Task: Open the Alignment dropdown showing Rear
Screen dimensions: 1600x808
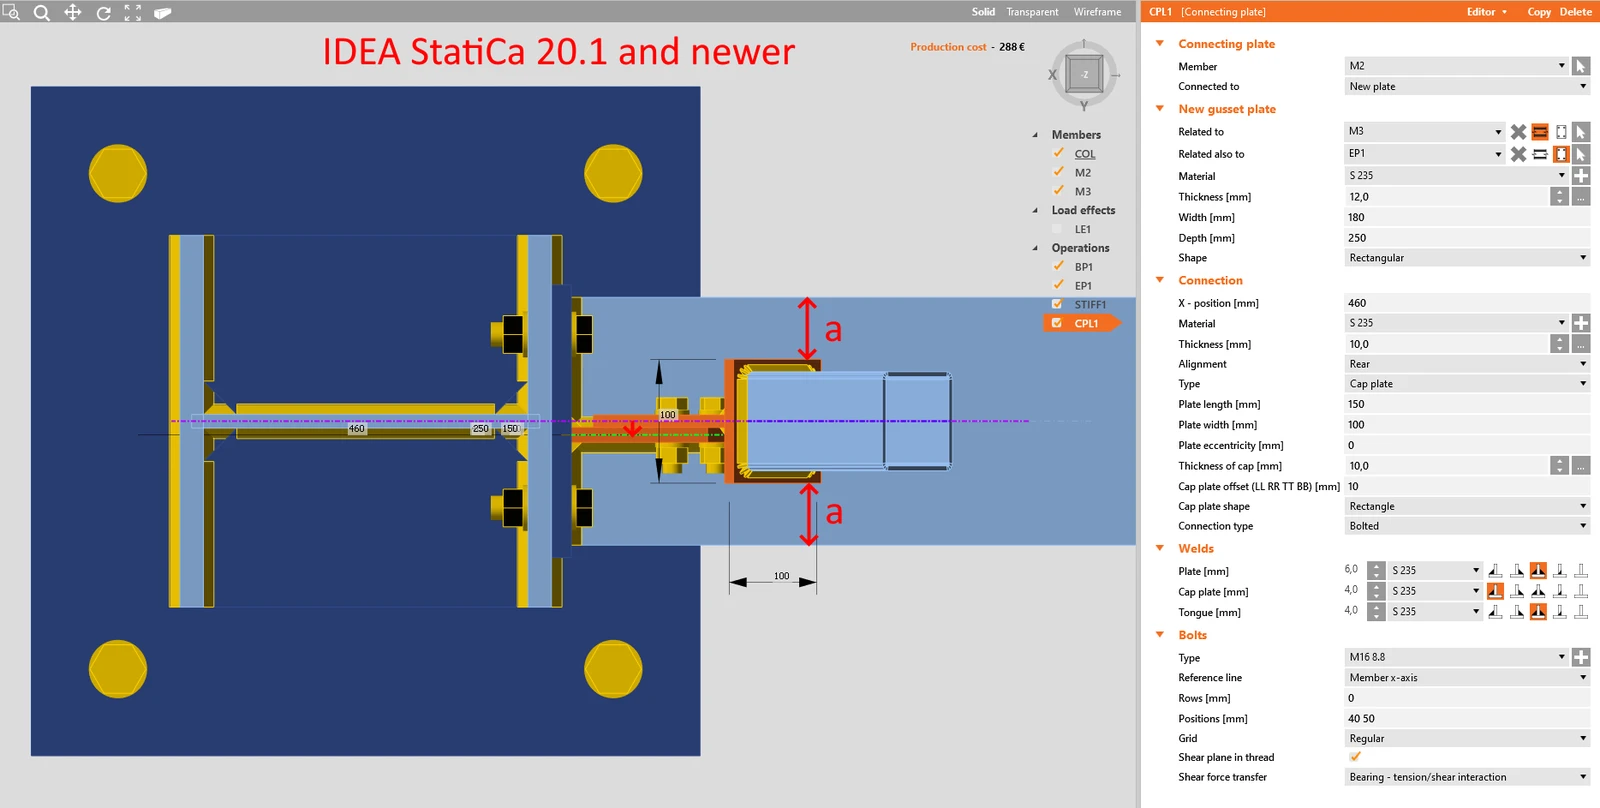Action: tap(1467, 364)
